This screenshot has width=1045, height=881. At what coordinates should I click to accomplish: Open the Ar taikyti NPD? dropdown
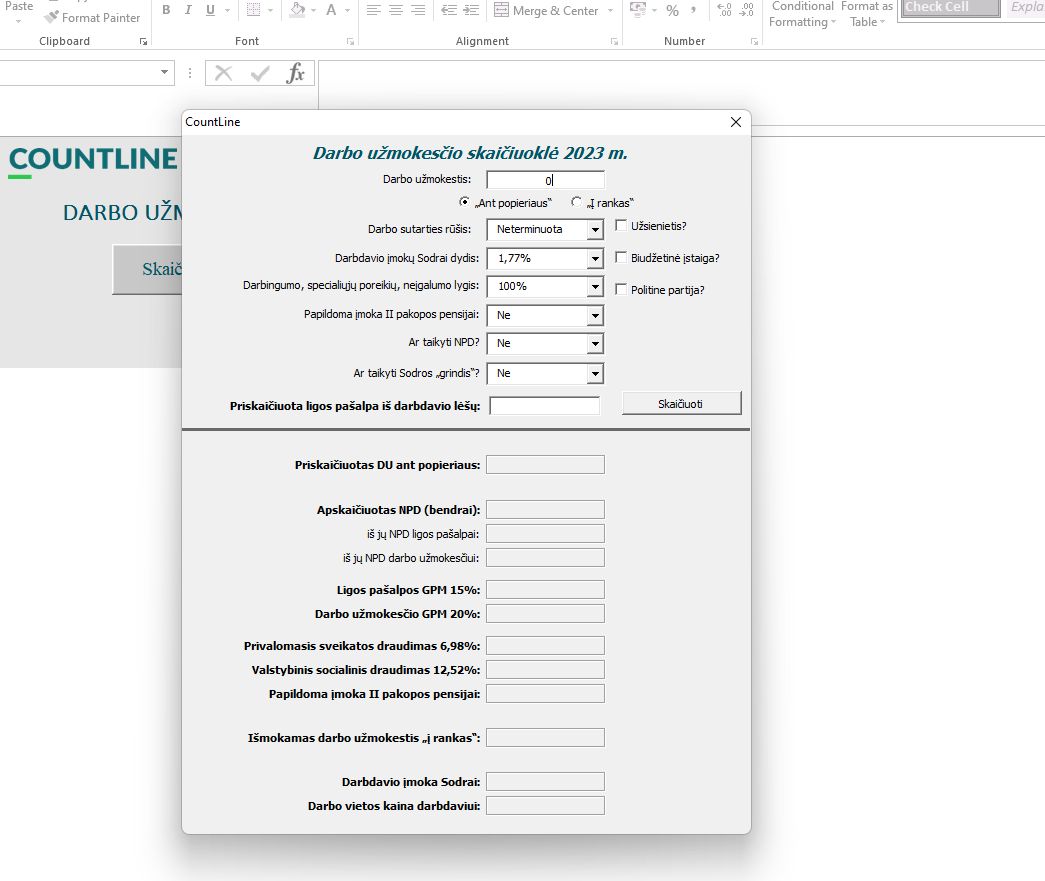point(595,343)
